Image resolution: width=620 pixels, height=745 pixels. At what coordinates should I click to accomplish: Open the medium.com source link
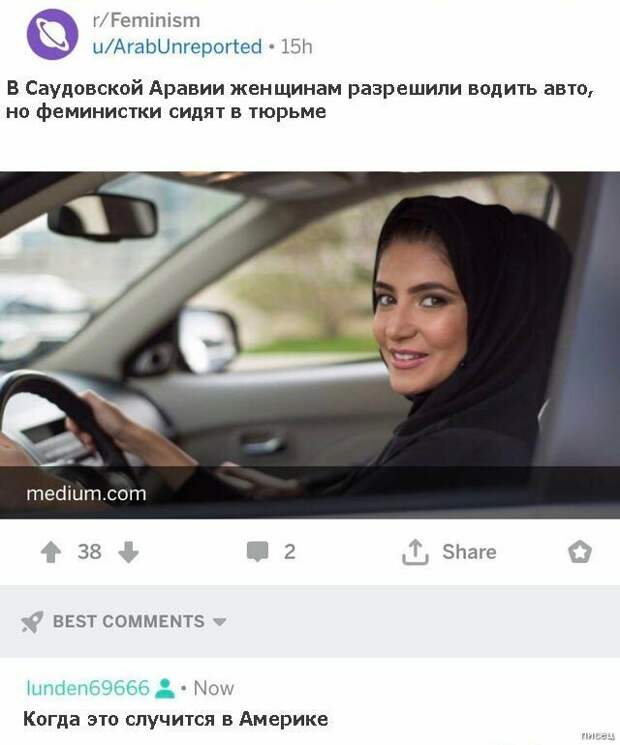[86, 494]
